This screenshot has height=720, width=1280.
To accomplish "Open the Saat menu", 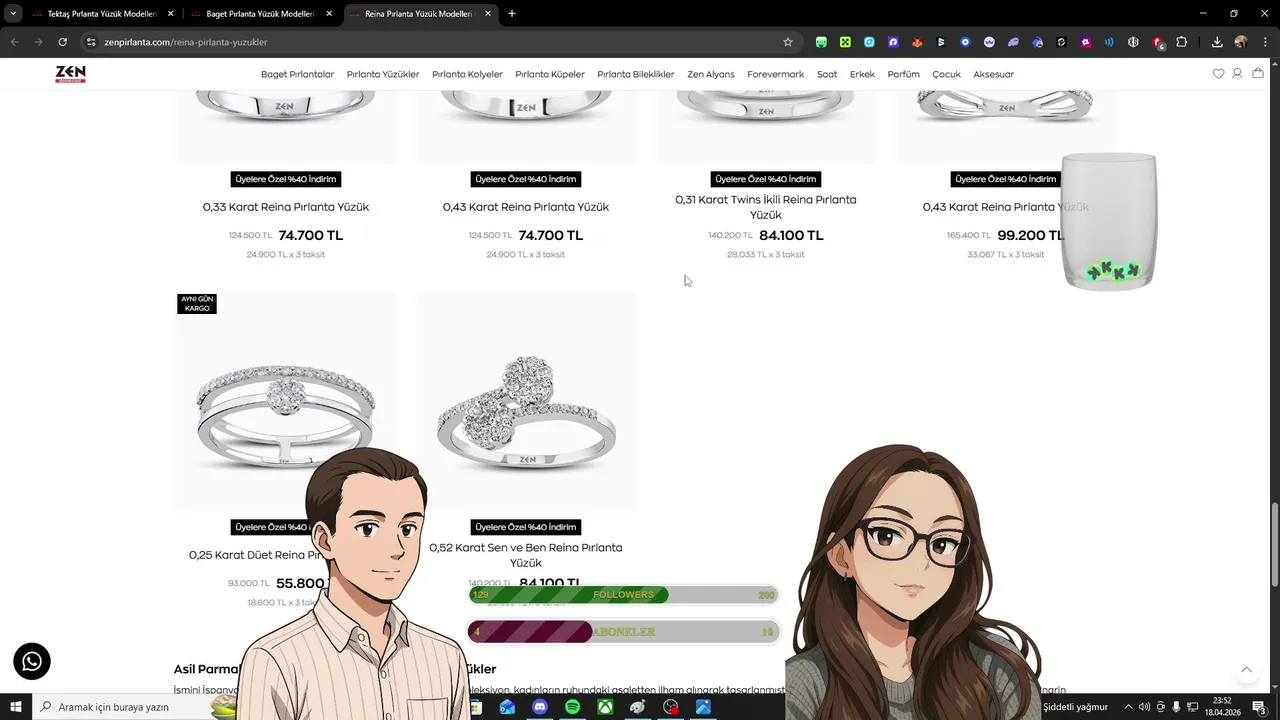I will tap(827, 74).
